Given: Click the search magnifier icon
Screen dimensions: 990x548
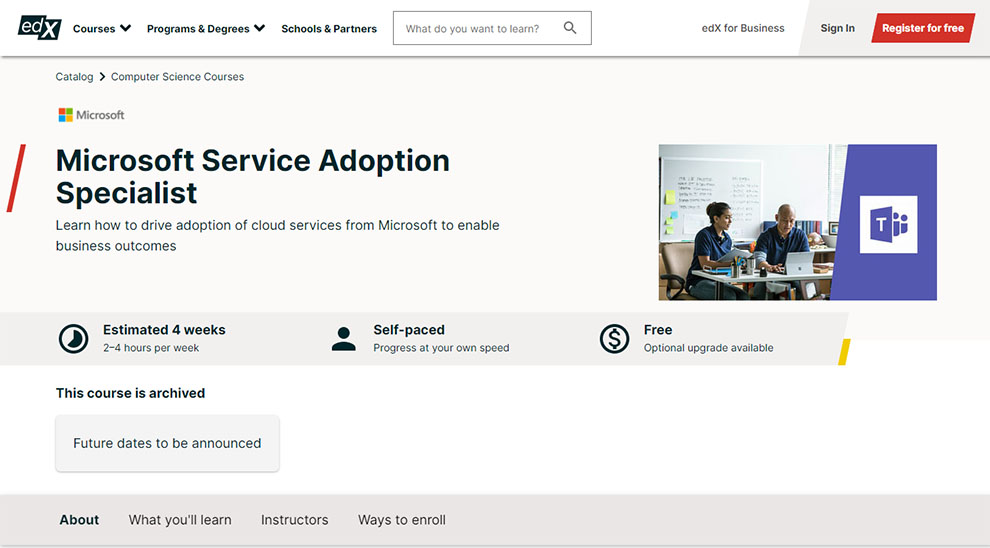Looking at the screenshot, I should [x=570, y=28].
